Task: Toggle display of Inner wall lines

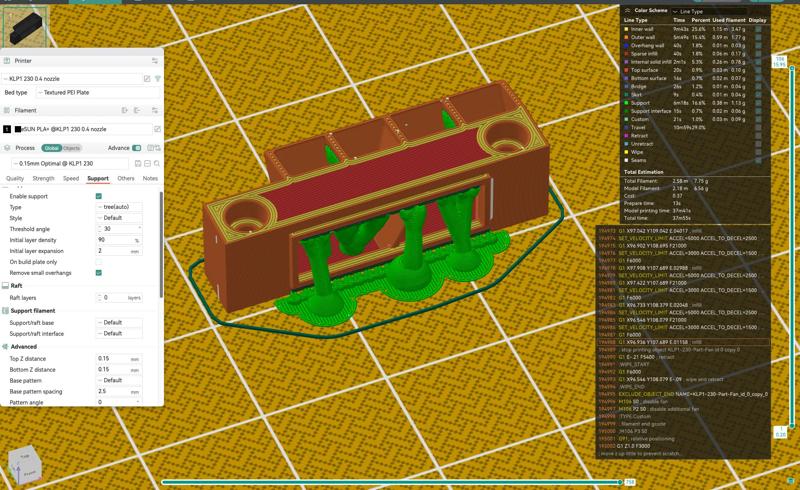Action: click(758, 29)
